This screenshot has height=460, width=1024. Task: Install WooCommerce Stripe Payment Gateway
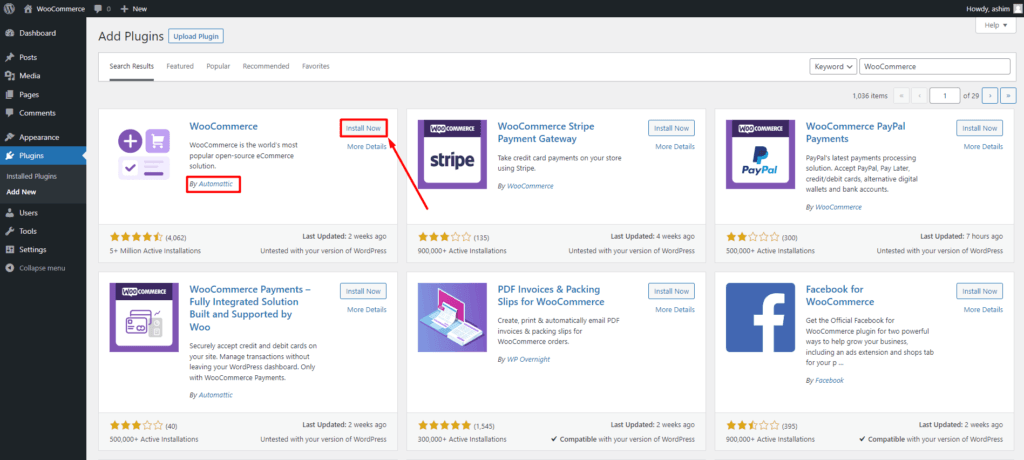tap(671, 128)
